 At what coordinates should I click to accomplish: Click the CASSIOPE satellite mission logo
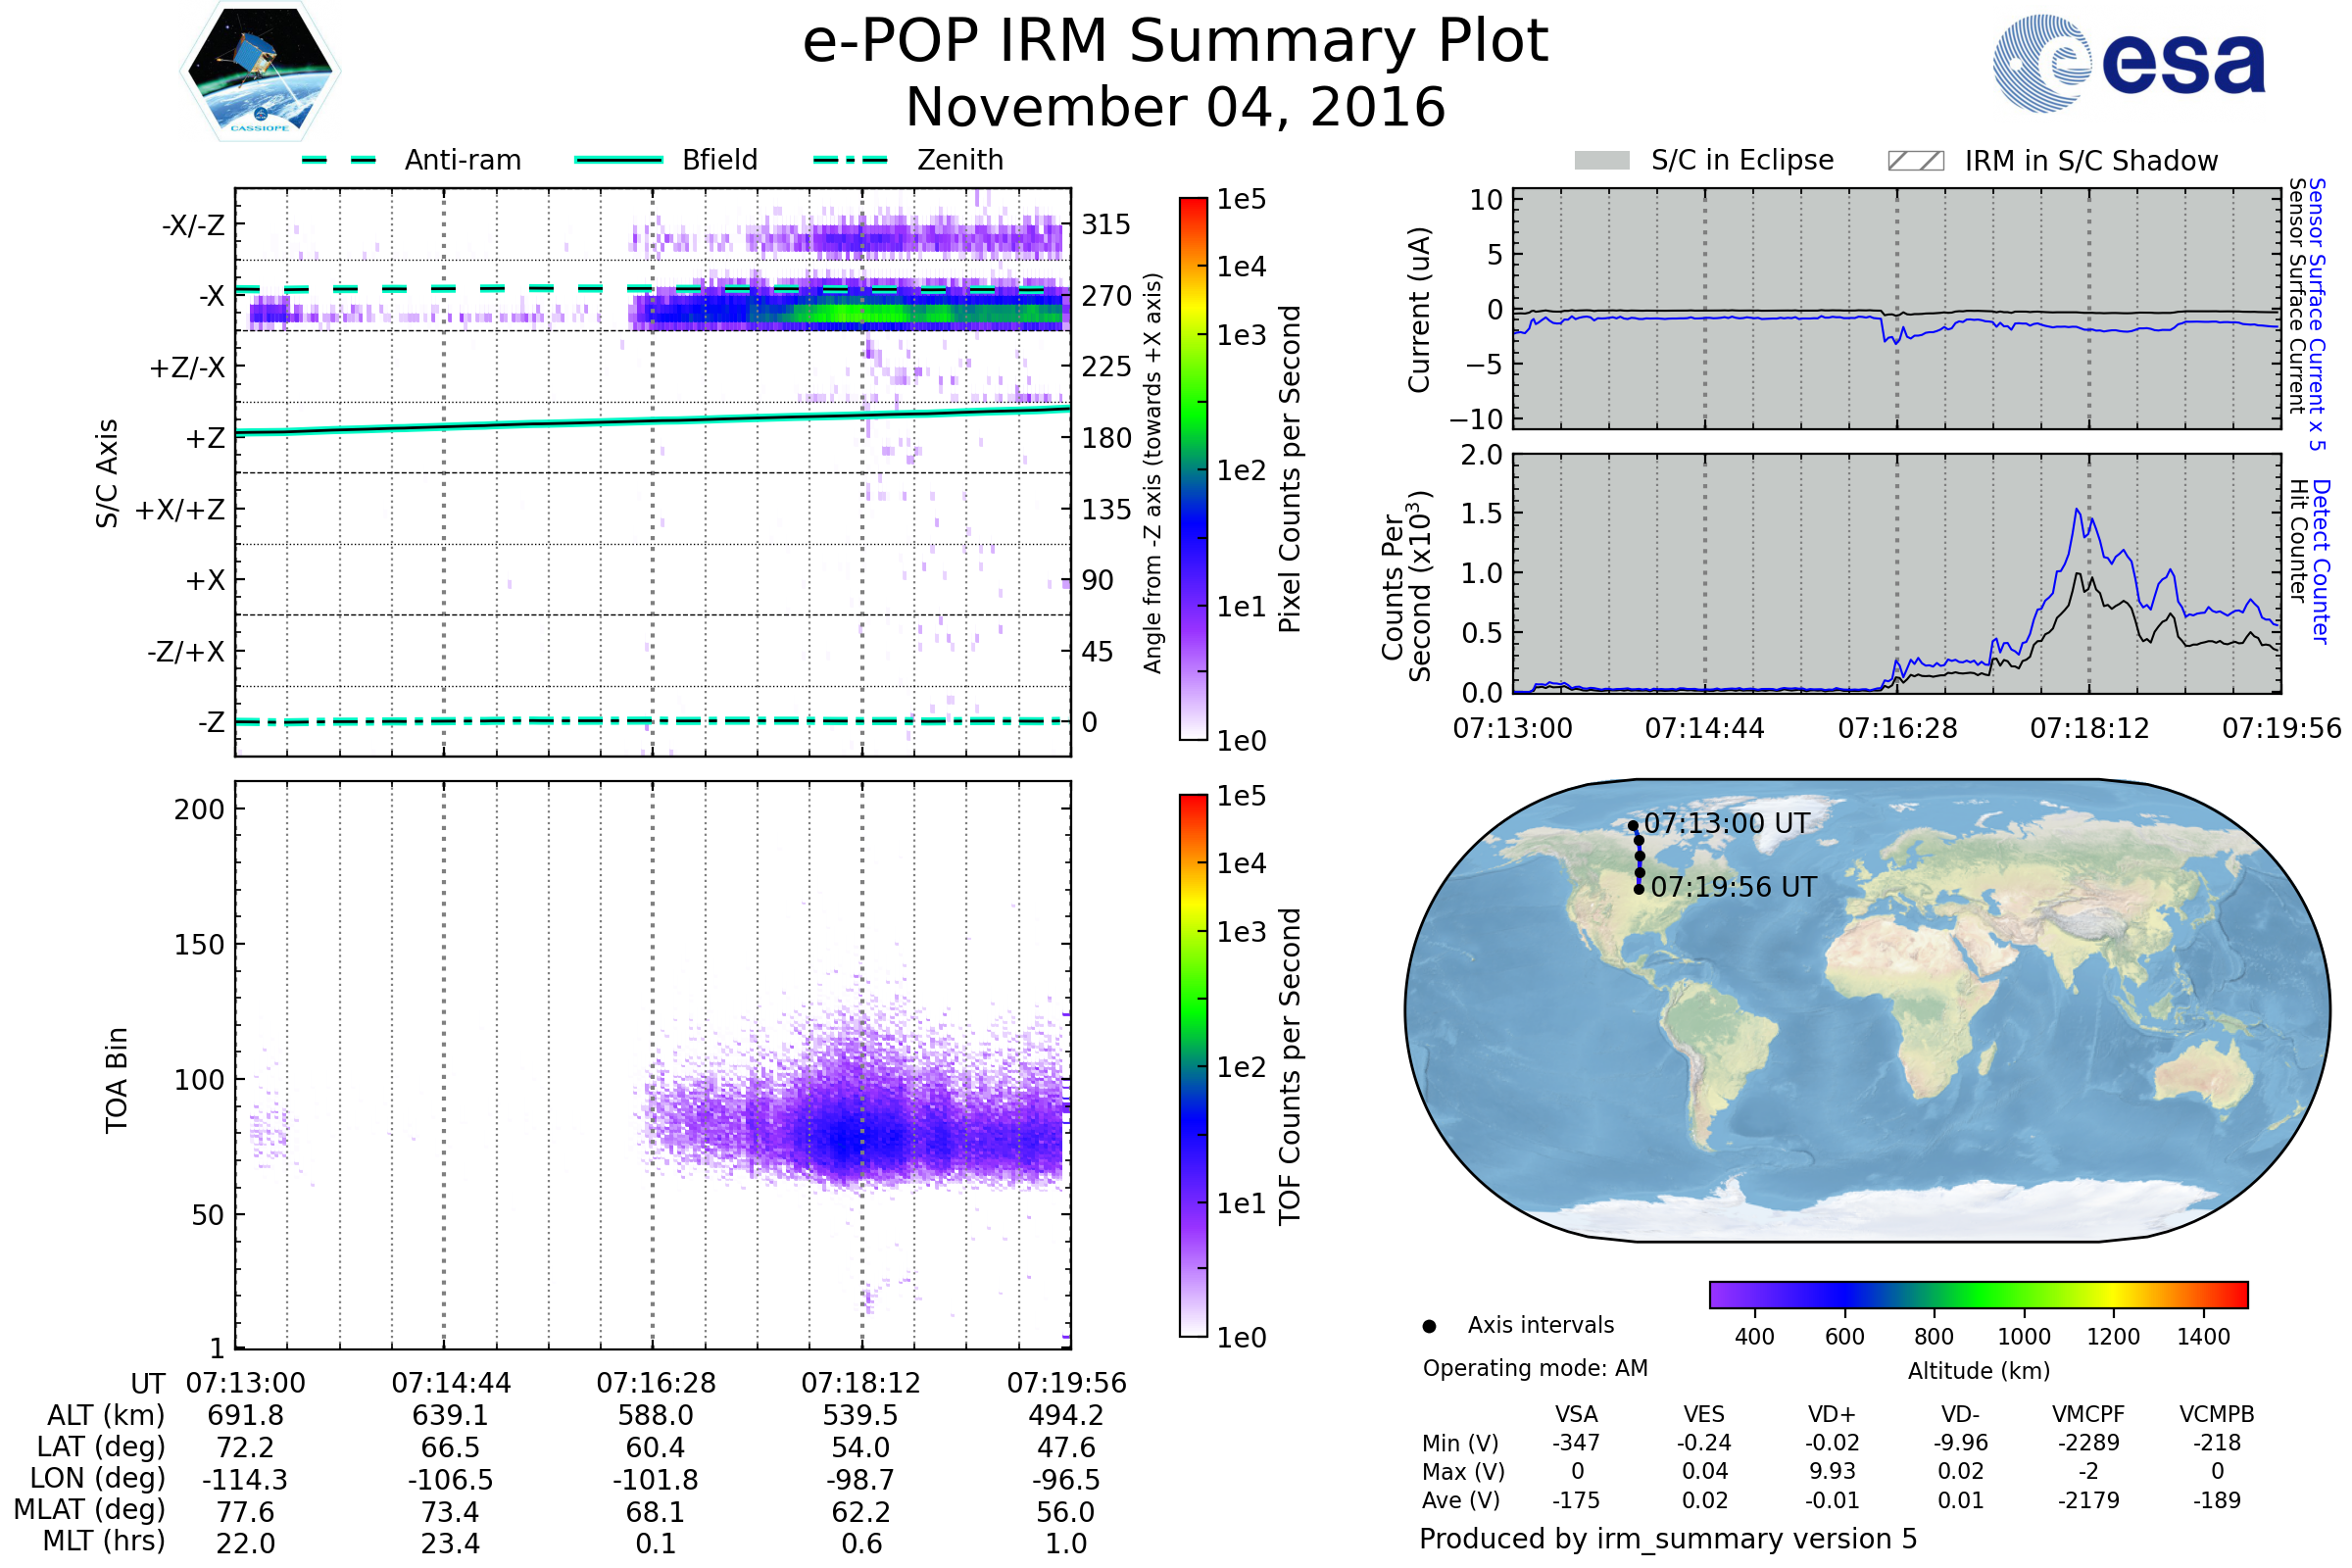point(260,72)
